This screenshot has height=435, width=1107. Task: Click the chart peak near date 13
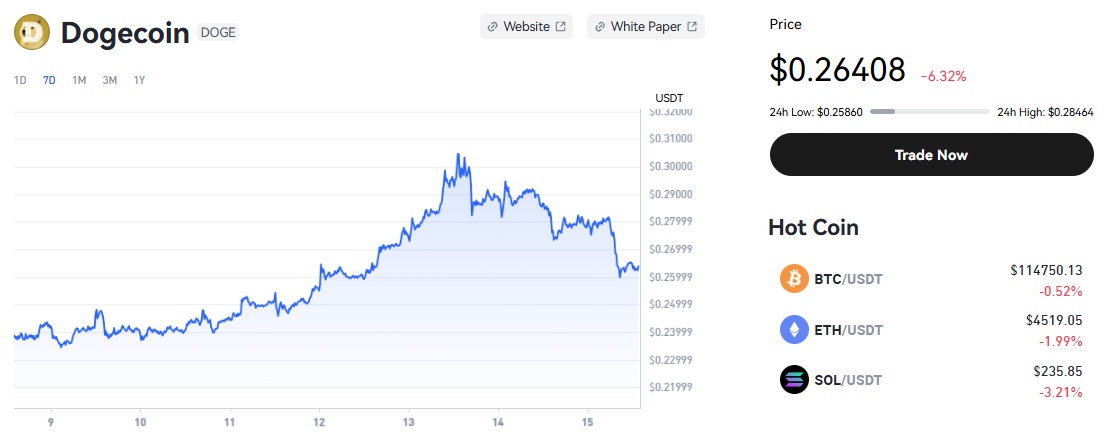(x=458, y=155)
